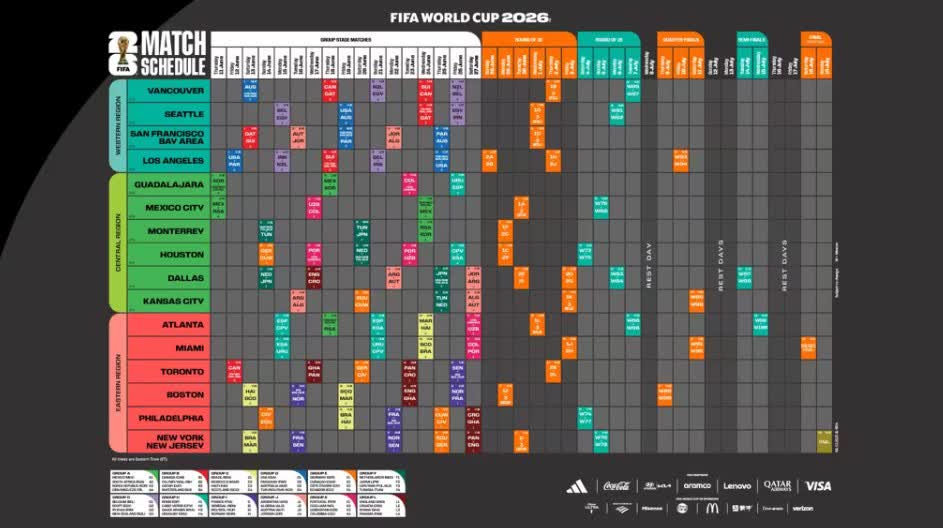Select the Visa sponsor logo
This screenshot has width=943, height=528.
[x=817, y=486]
